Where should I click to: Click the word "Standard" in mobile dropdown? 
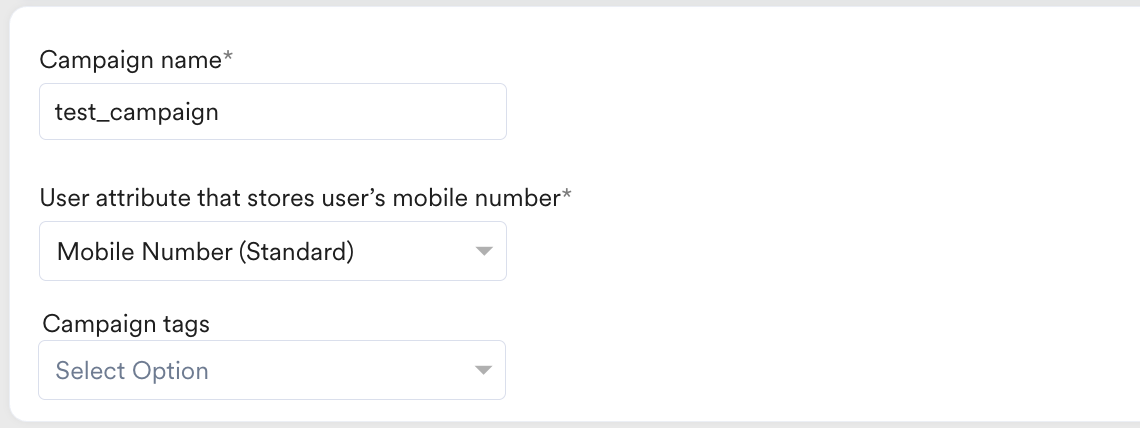(x=297, y=251)
